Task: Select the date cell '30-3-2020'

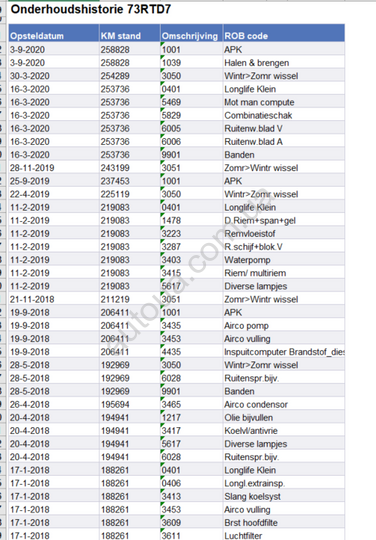Action: tap(54, 76)
